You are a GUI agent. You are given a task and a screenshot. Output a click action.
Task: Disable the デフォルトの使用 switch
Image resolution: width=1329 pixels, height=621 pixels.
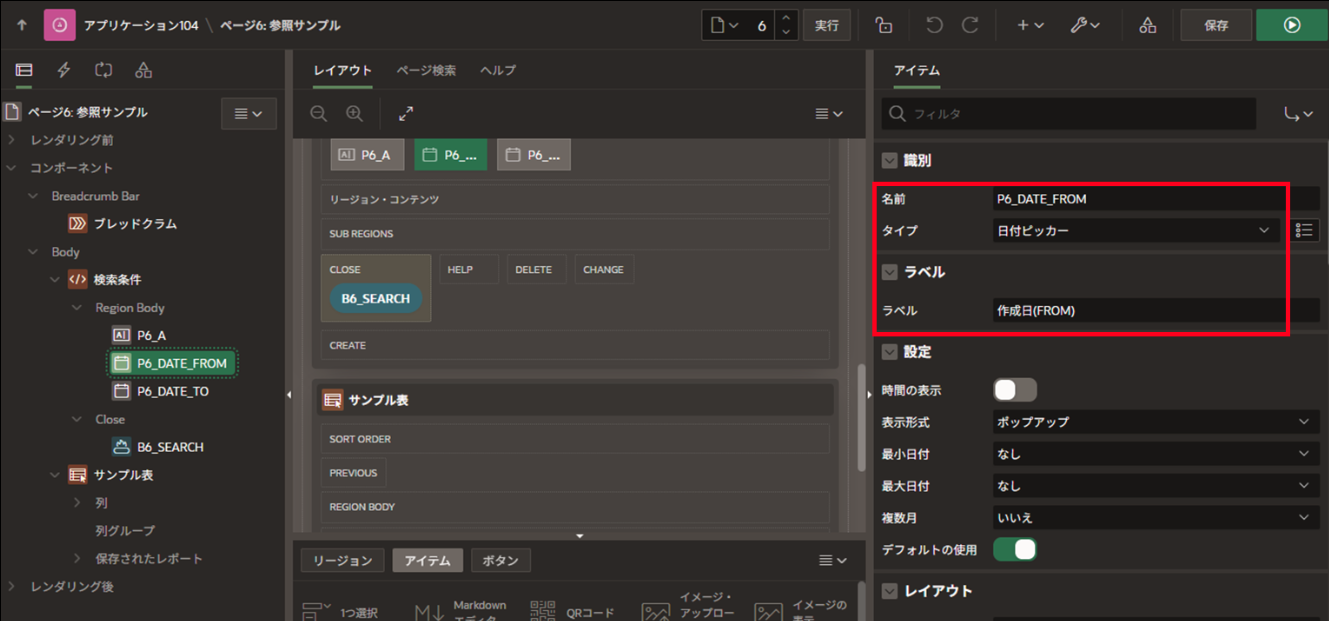click(x=1014, y=549)
